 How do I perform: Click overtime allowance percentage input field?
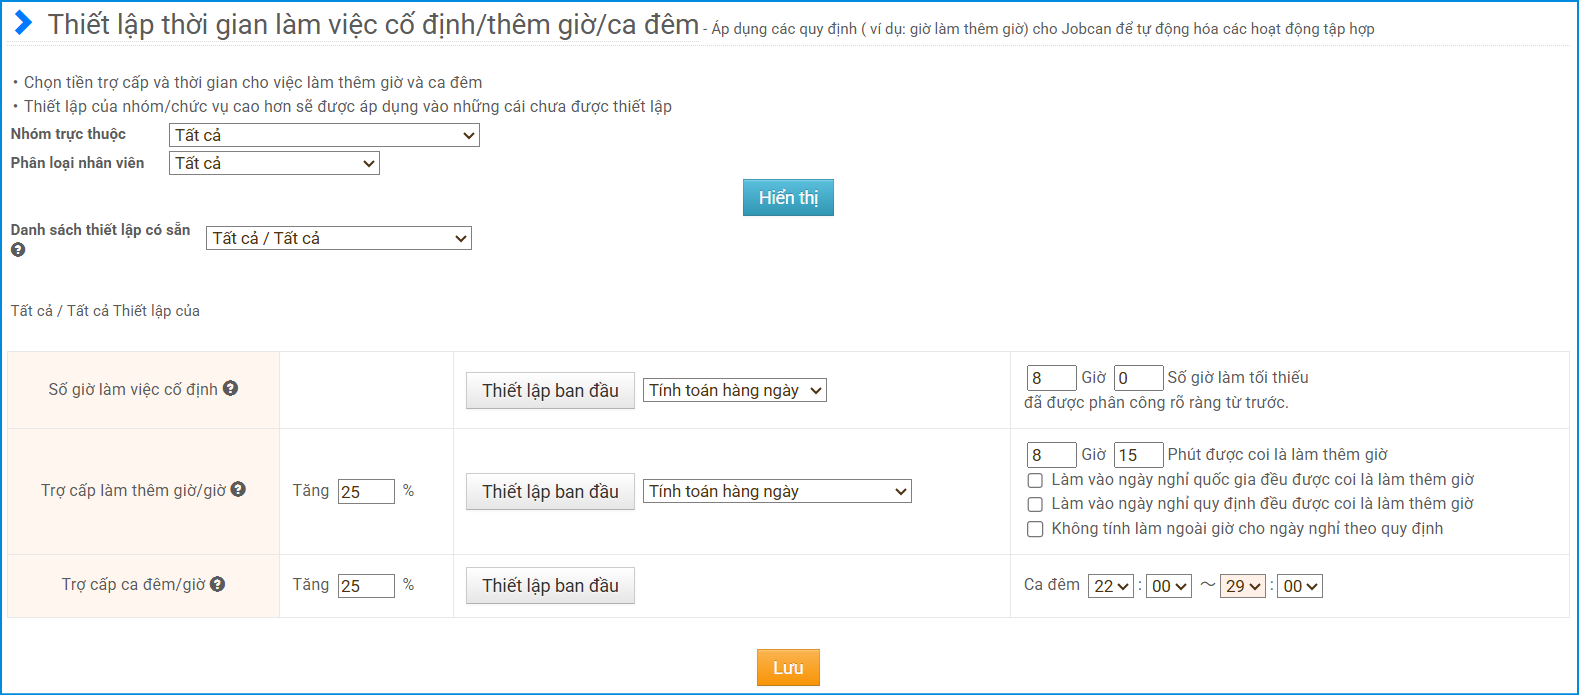[x=366, y=491]
